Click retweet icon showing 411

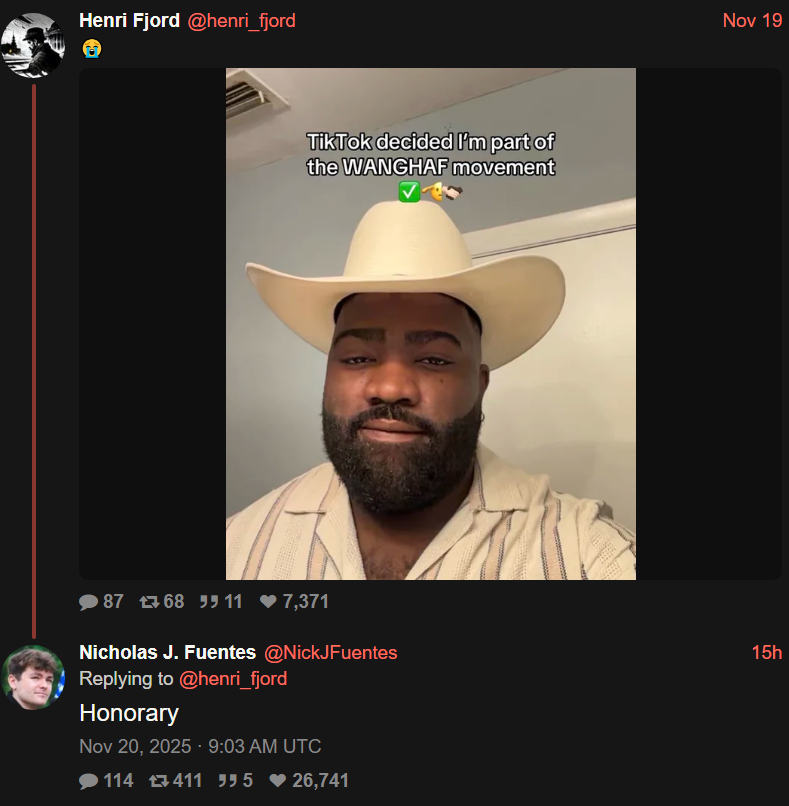[159, 780]
